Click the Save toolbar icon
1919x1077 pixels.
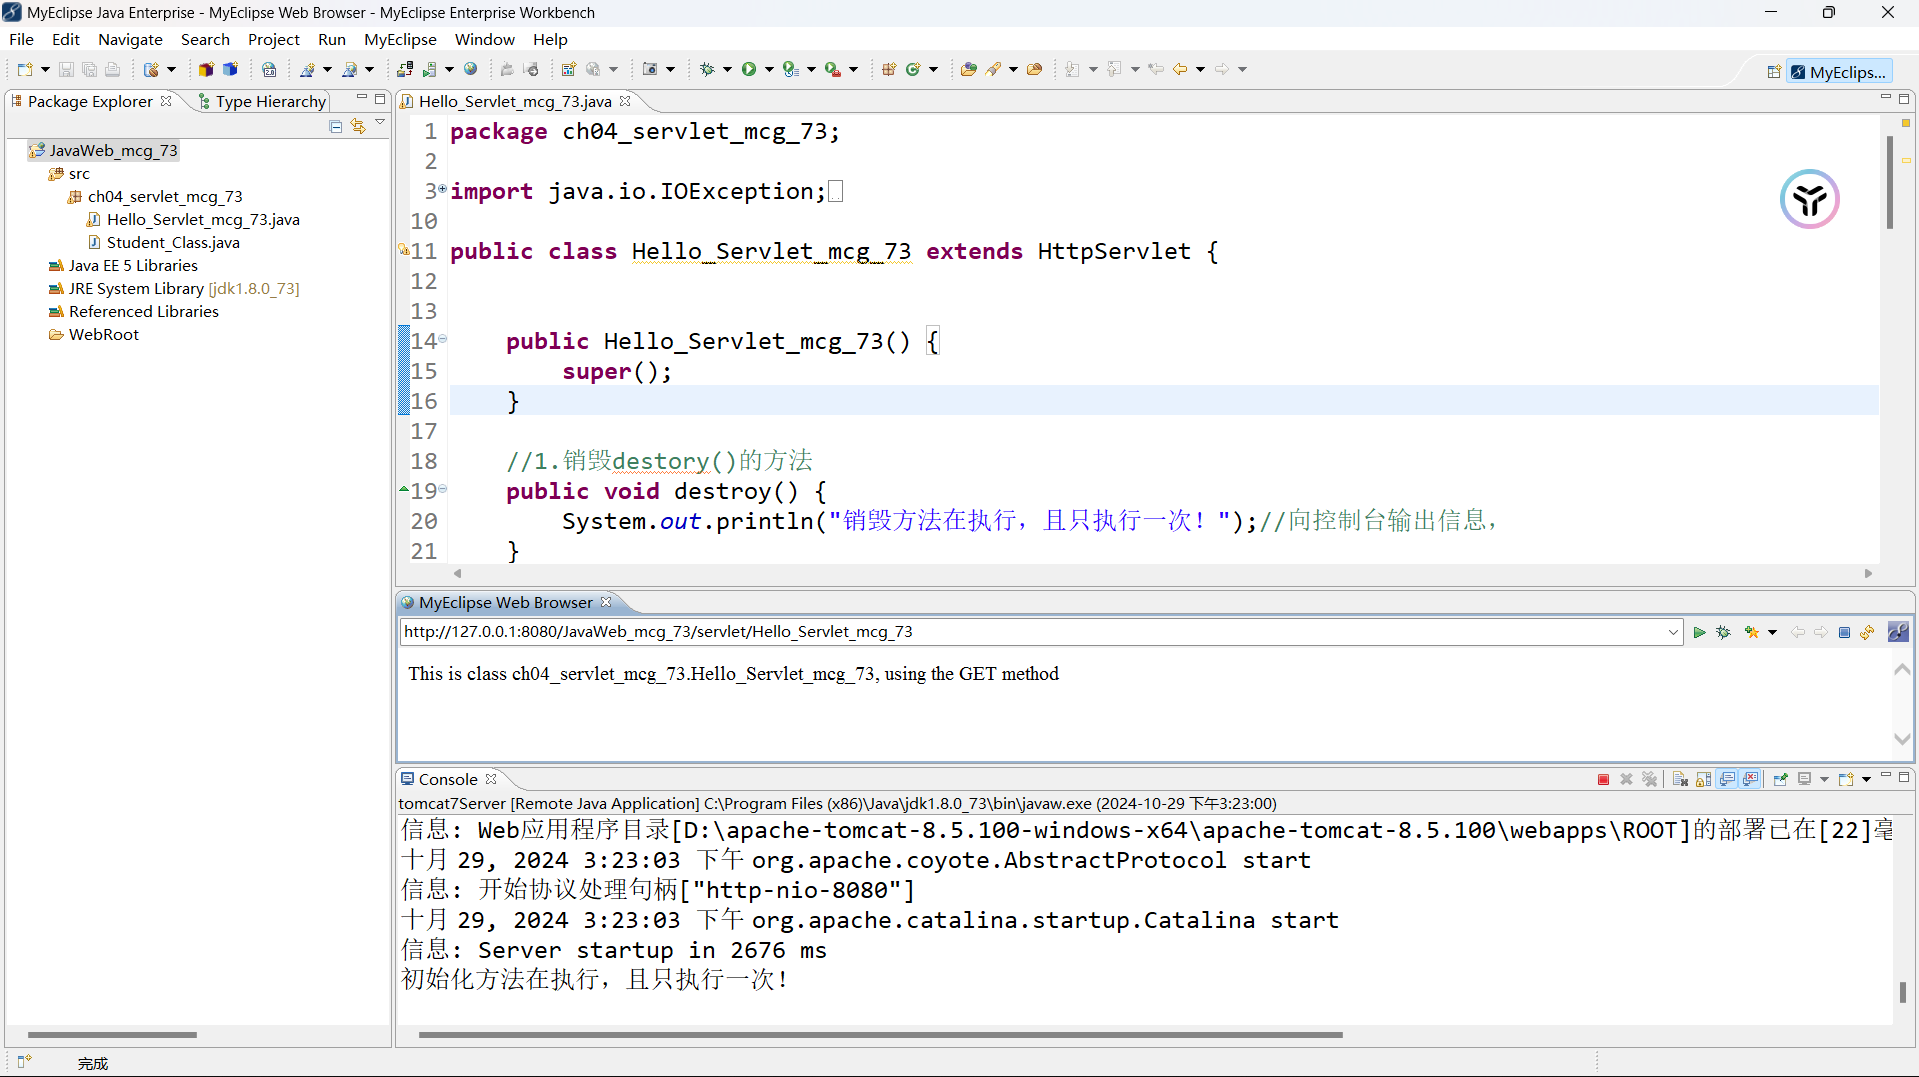66,69
